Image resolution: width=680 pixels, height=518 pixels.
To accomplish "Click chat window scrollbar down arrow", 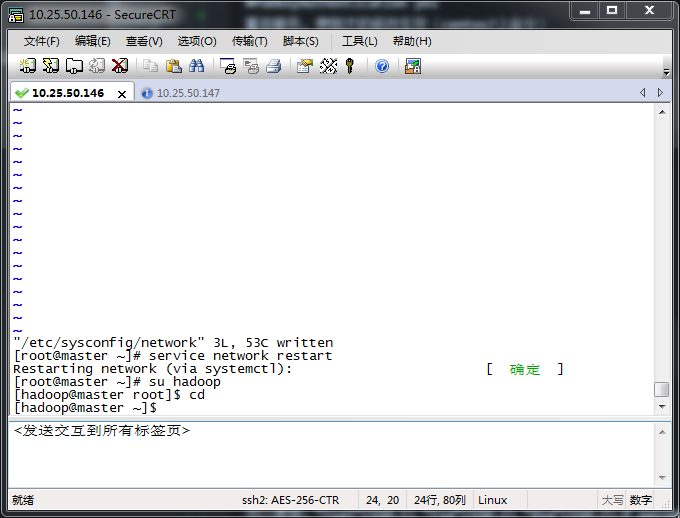I will point(661,477).
